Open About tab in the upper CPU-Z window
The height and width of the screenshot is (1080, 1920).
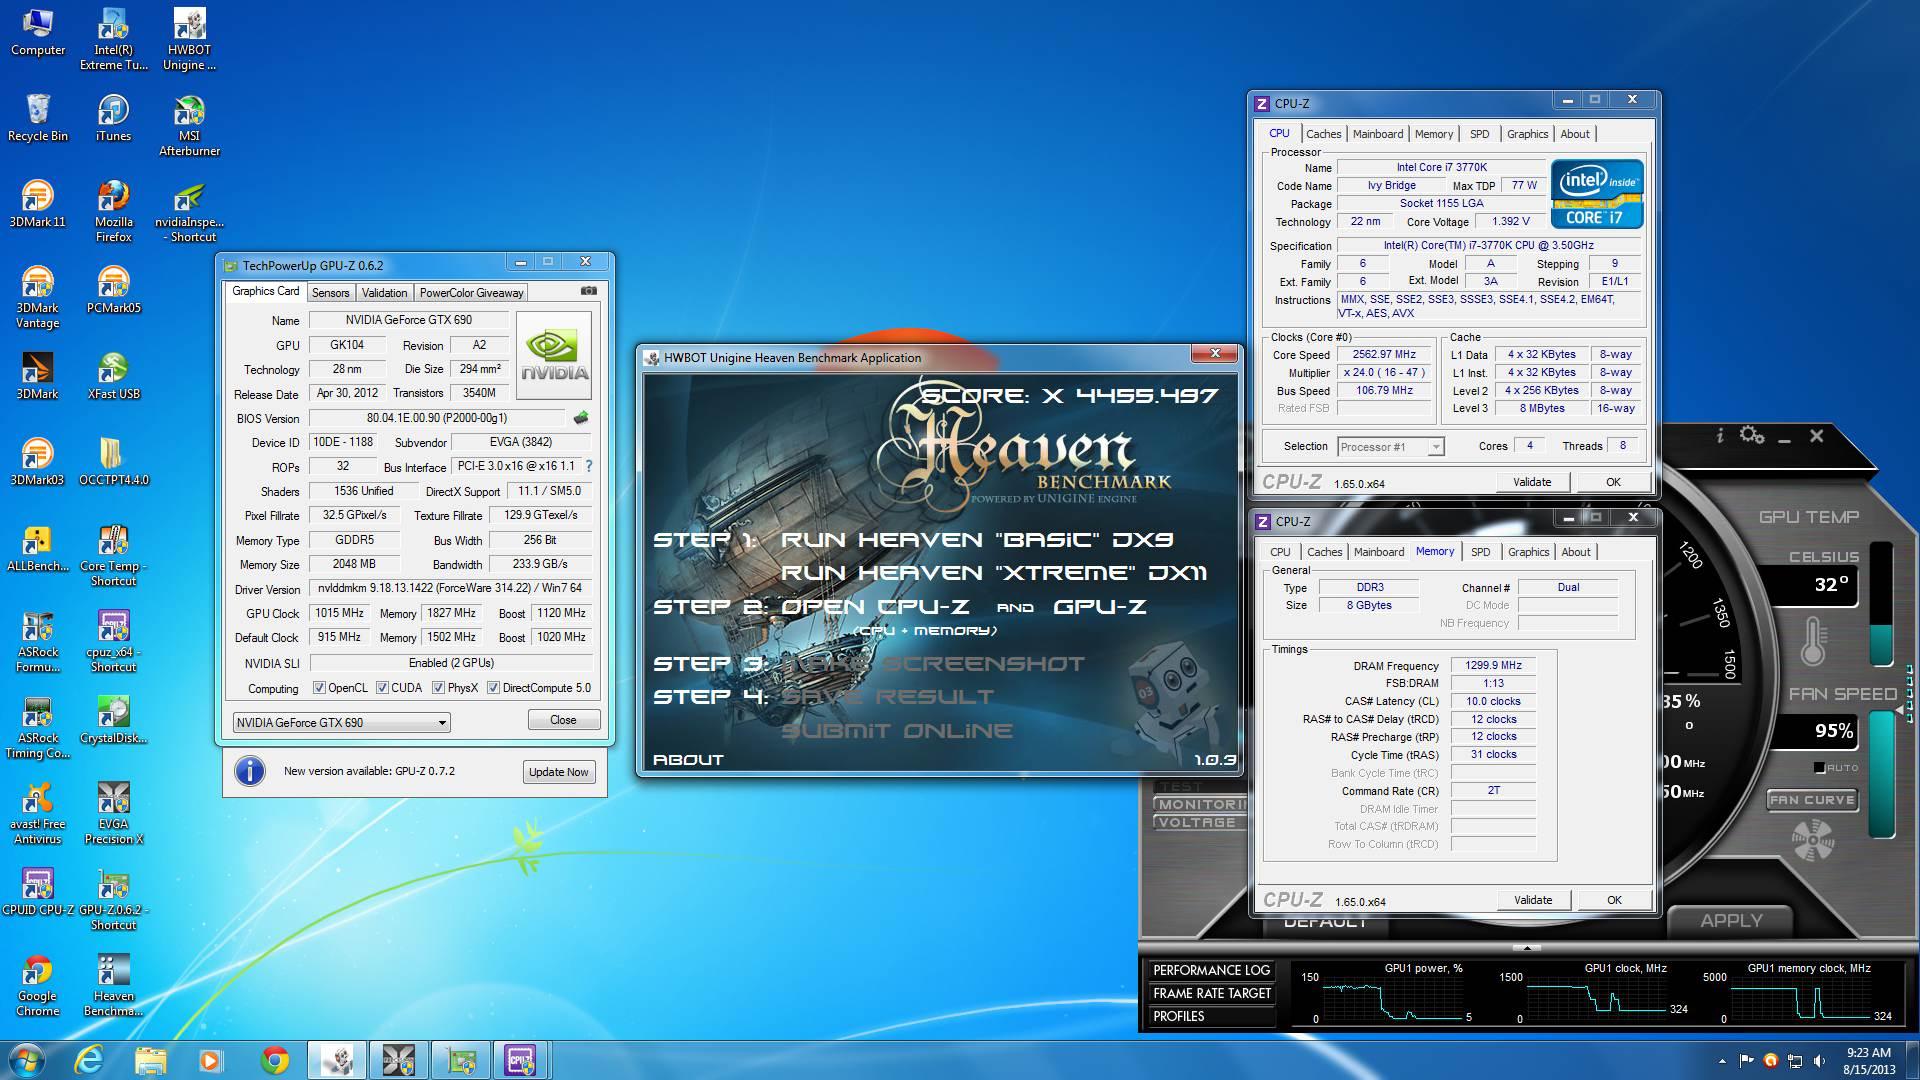pos(1575,134)
